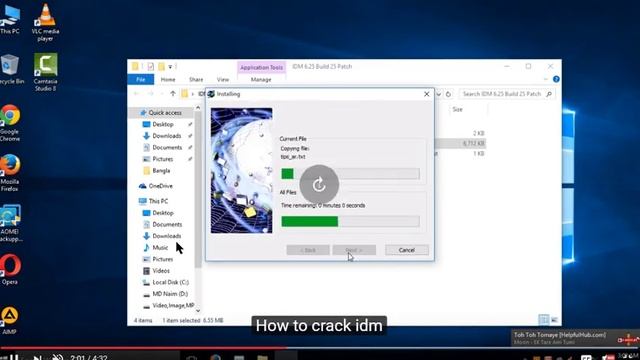The height and width of the screenshot is (360, 640).
Task: Go back in Explorer navigation
Action: (x=137, y=94)
